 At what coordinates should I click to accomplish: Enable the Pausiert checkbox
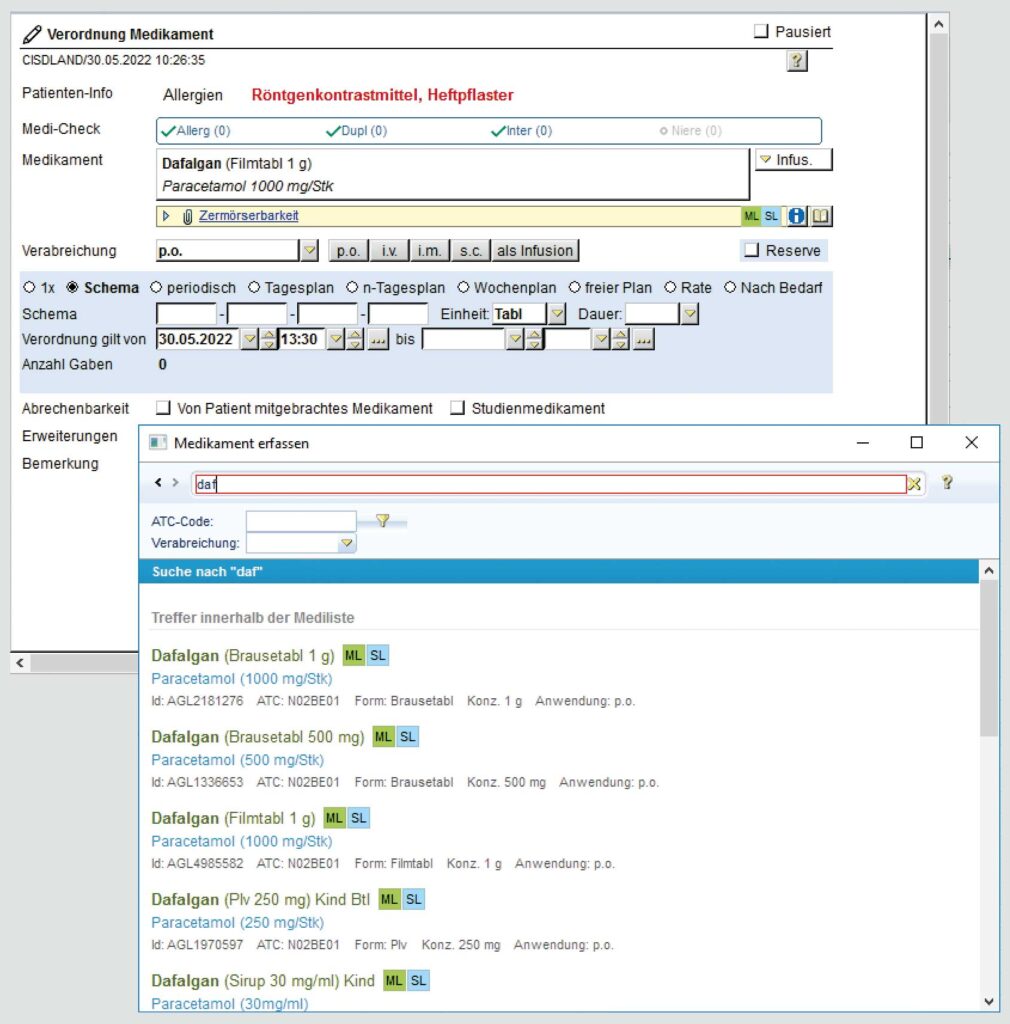761,32
